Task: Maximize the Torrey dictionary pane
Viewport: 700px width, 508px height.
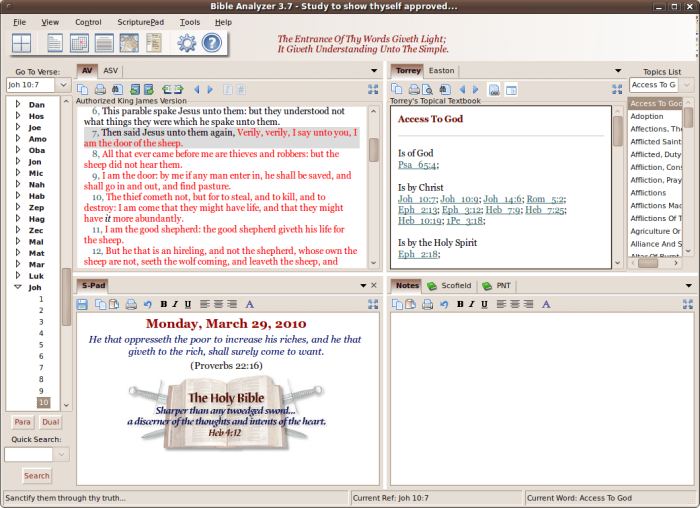Action: (x=617, y=89)
